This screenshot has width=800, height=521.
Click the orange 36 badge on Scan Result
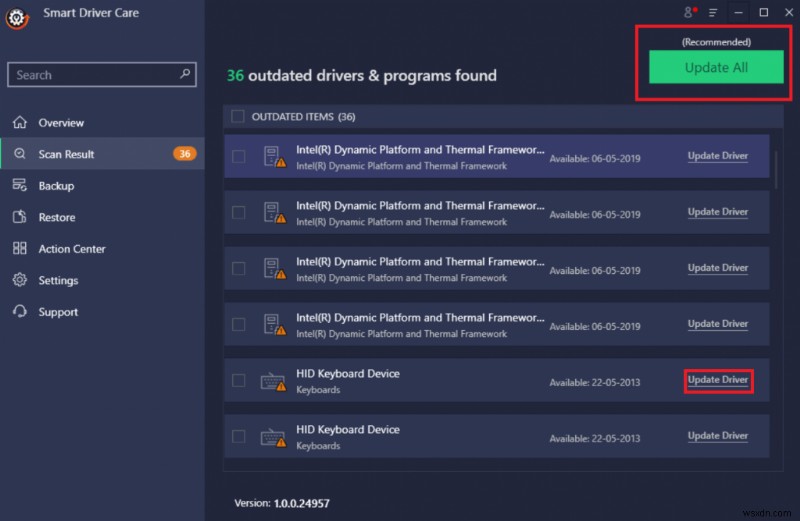pos(184,154)
